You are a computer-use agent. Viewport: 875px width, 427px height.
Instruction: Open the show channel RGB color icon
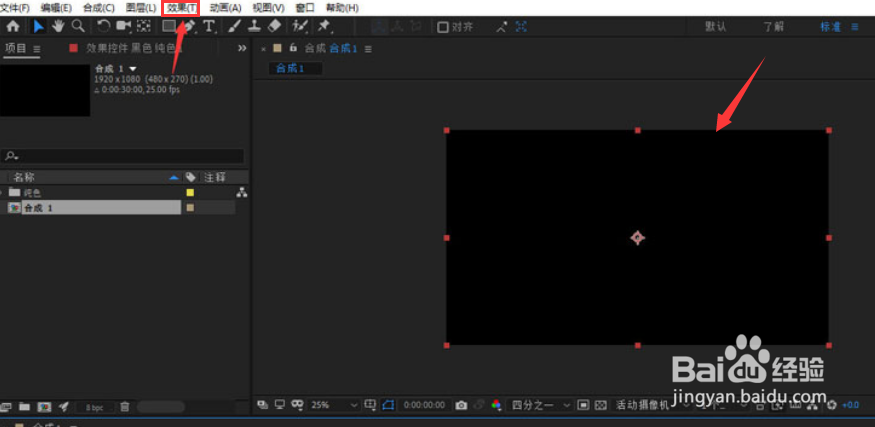tap(496, 405)
